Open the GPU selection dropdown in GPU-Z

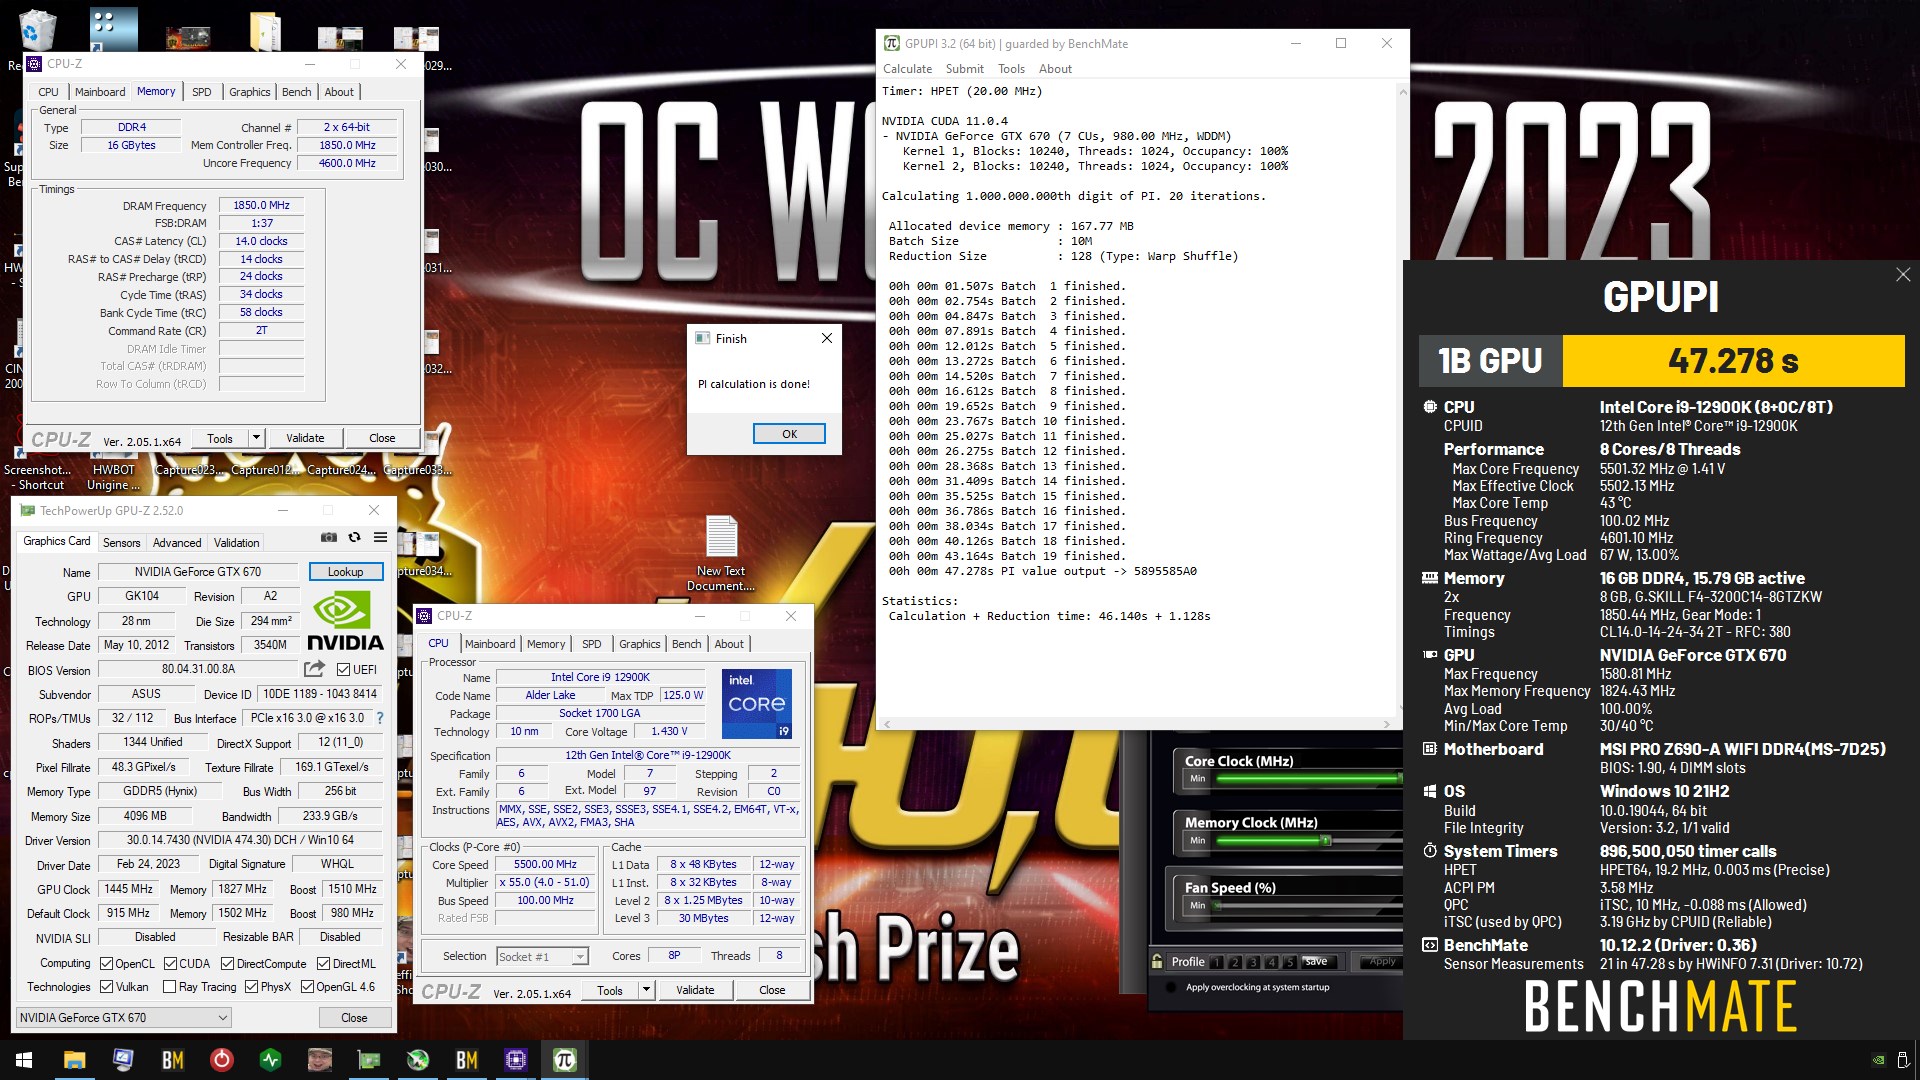124,1018
